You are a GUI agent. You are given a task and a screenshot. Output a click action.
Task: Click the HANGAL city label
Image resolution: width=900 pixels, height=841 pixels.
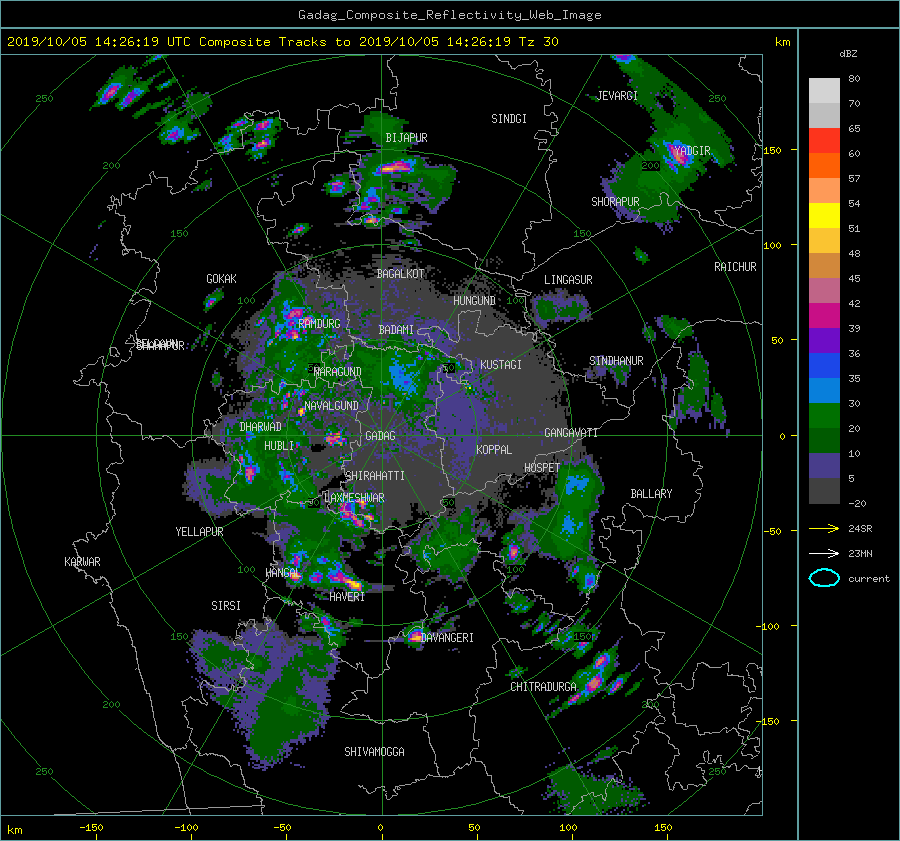(x=282, y=573)
